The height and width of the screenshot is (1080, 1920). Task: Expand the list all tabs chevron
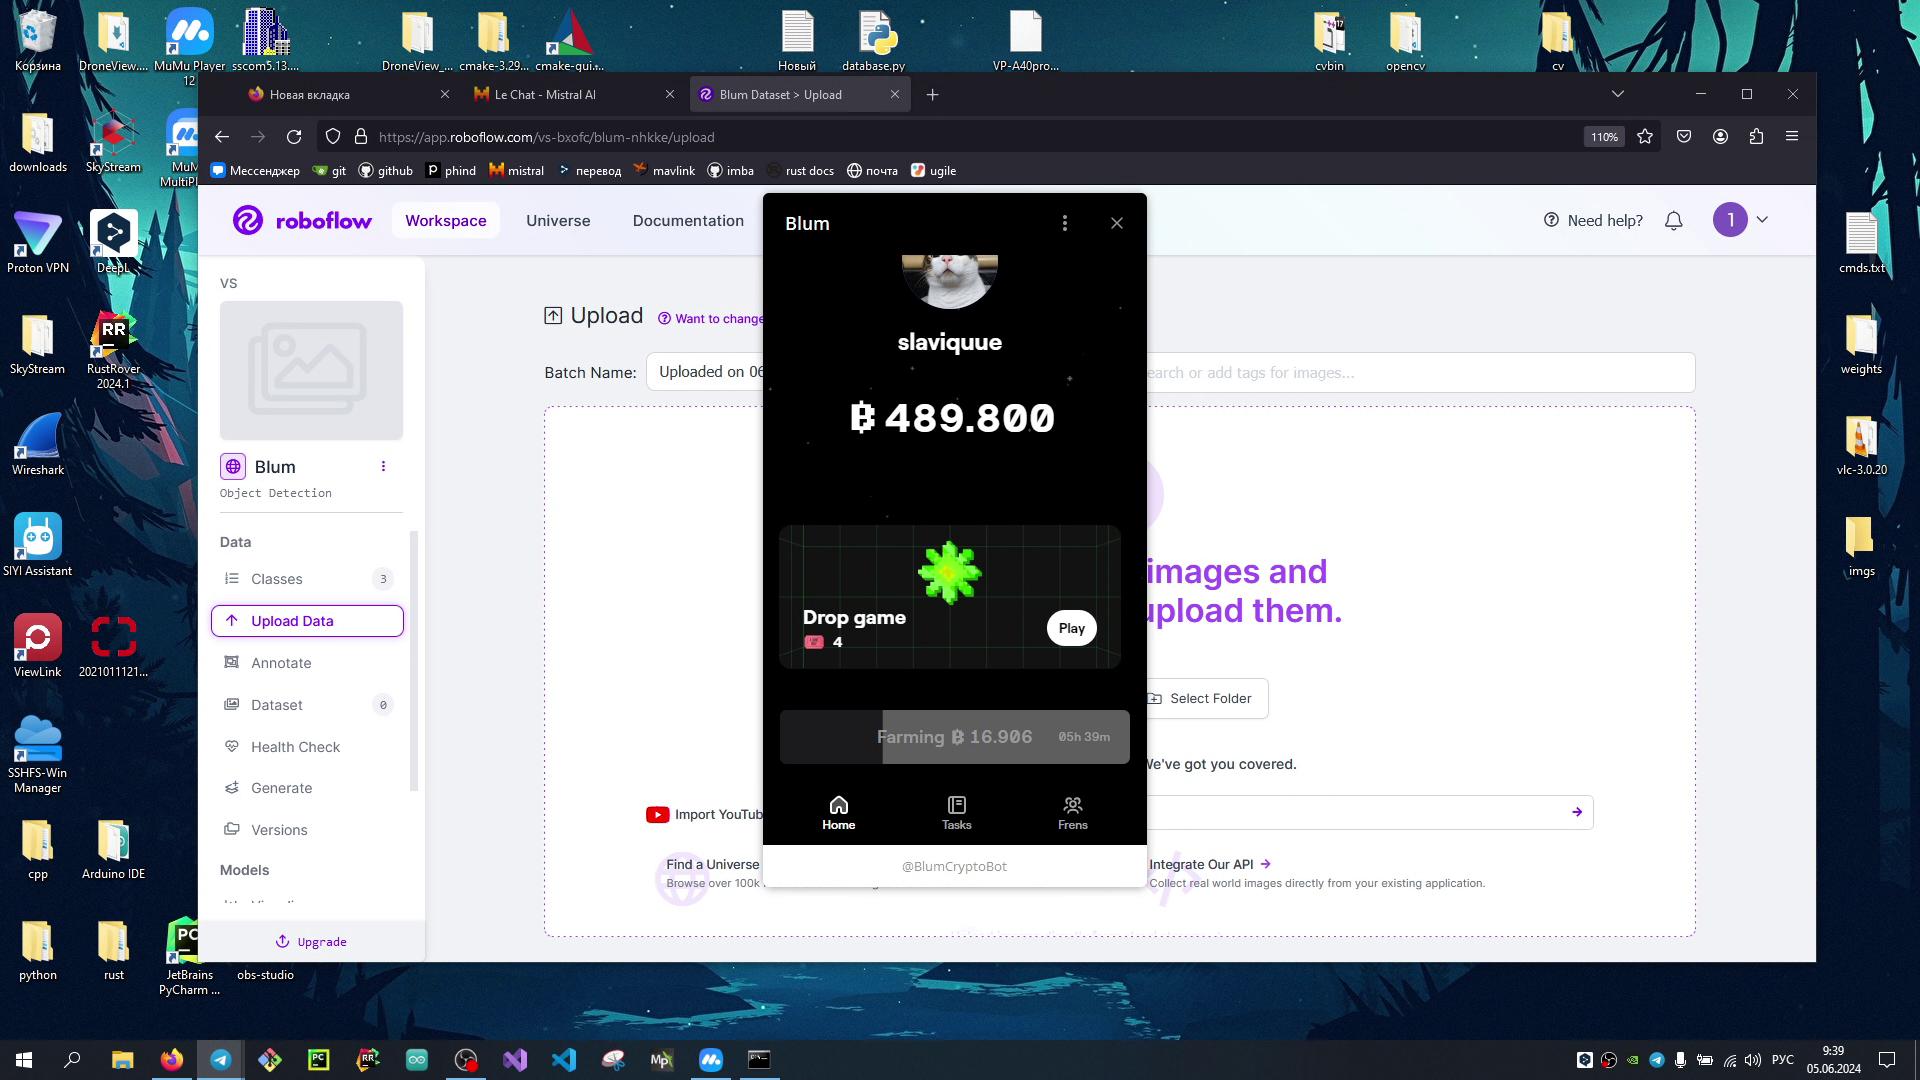coord(1618,94)
